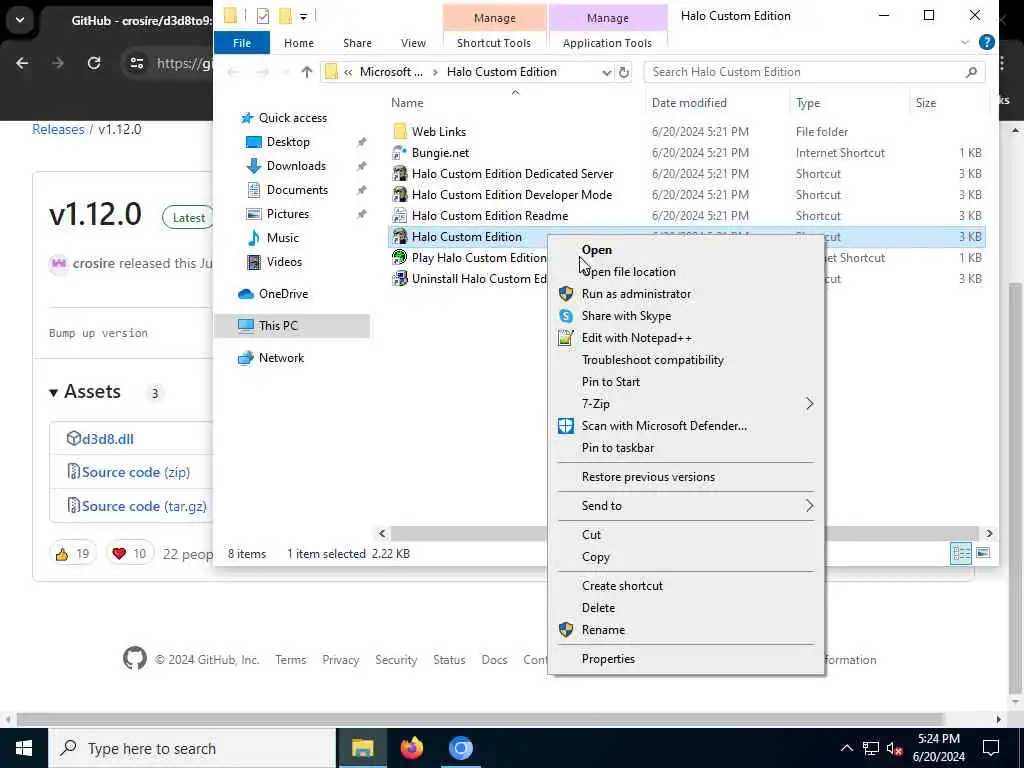Screen dimensions: 1024x768
Task: Click the muted volume tray icon
Action: (895, 748)
